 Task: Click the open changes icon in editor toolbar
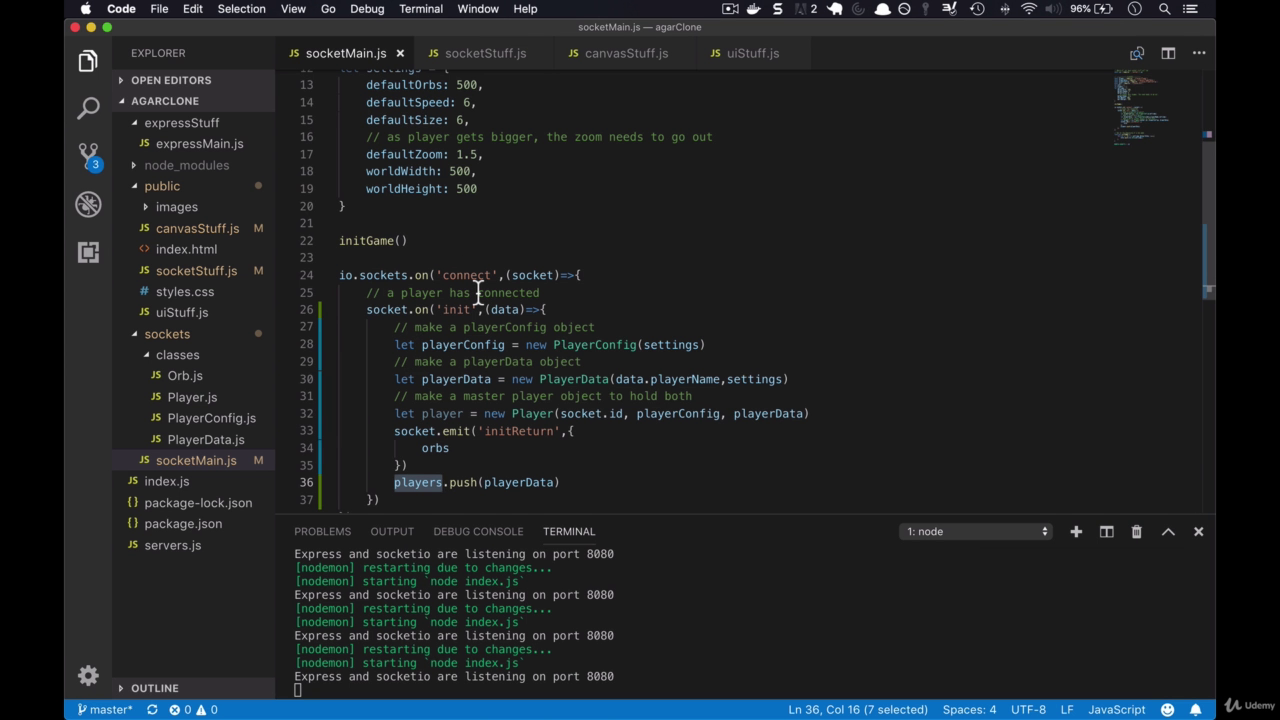click(1137, 53)
